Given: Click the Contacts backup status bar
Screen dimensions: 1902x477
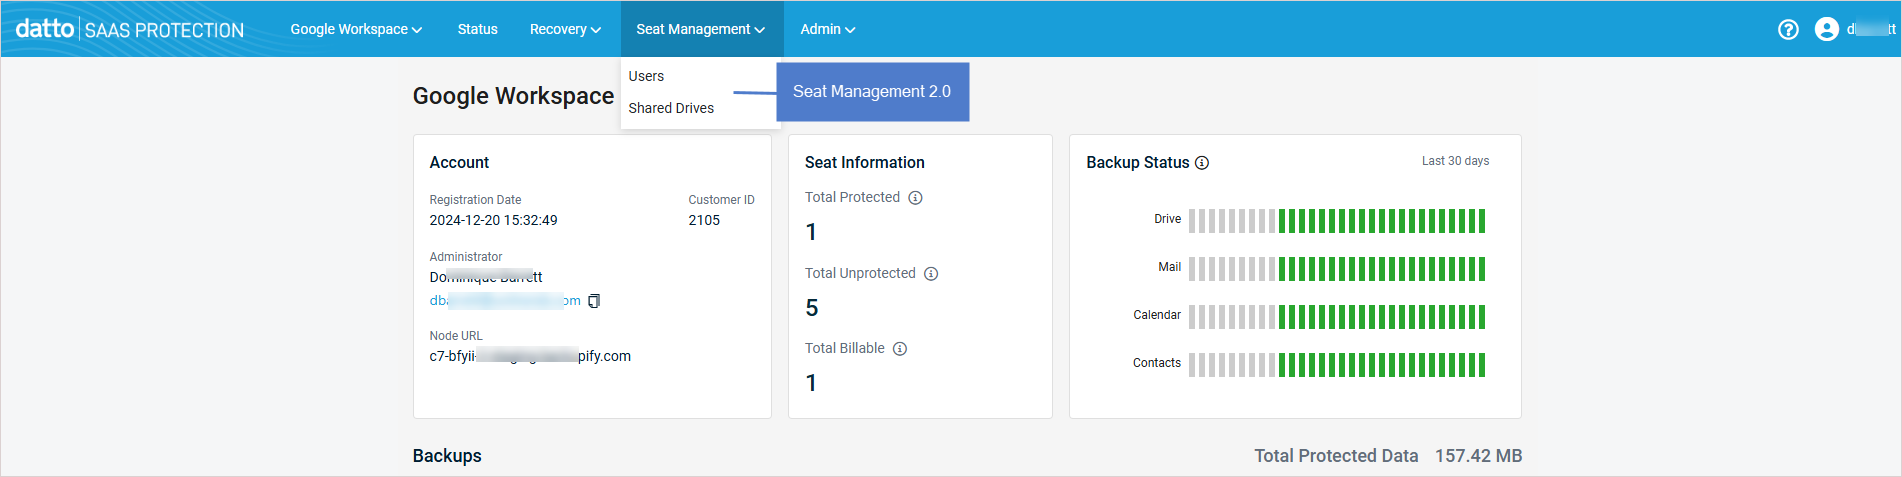Looking at the screenshot, I should (1337, 364).
